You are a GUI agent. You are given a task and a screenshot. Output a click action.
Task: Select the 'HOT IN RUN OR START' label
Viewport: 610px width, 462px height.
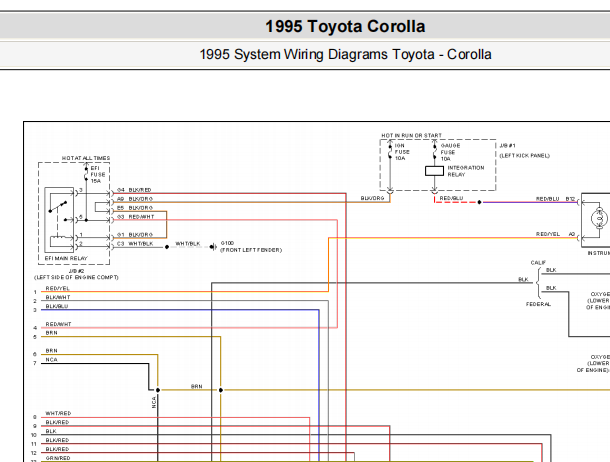click(411, 135)
